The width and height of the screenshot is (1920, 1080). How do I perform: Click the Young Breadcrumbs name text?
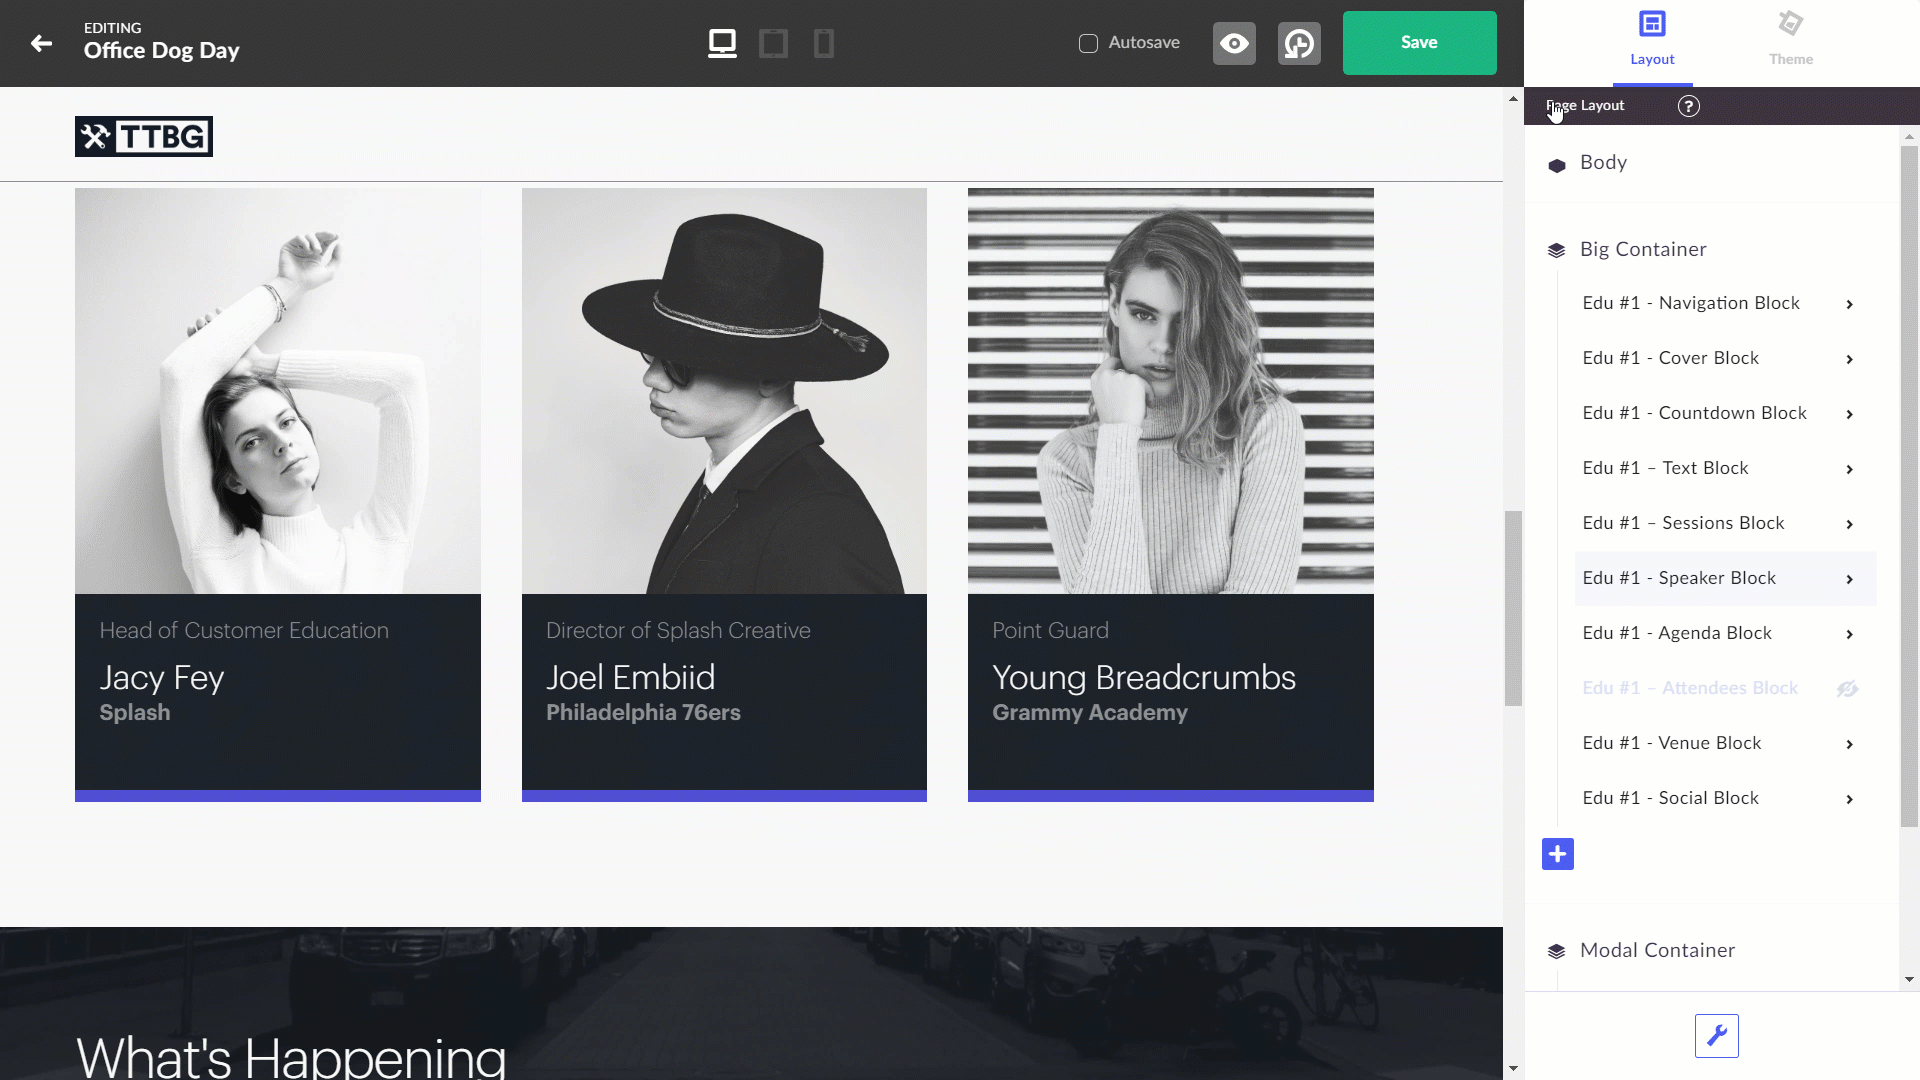(1144, 678)
